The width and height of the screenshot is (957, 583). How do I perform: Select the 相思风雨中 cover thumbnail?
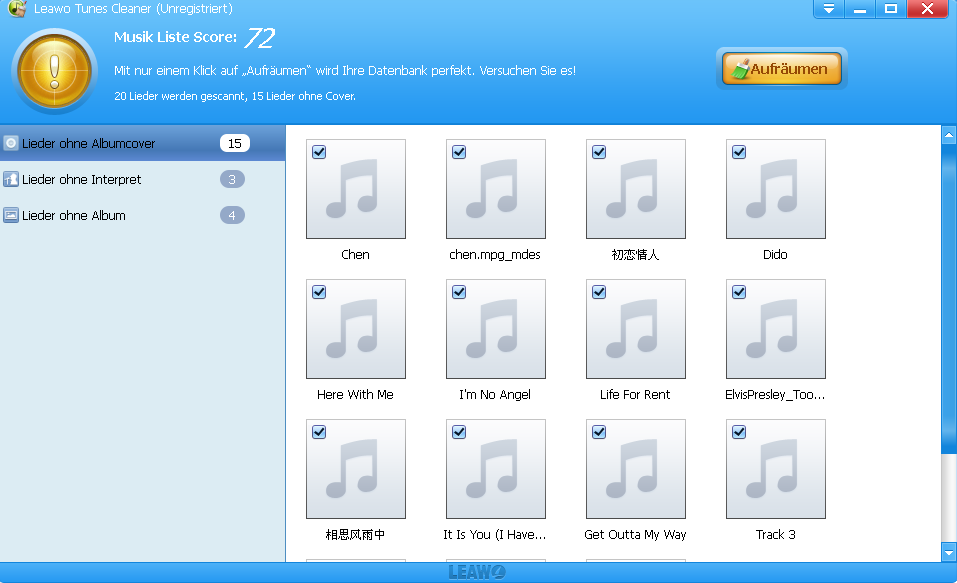[356, 469]
